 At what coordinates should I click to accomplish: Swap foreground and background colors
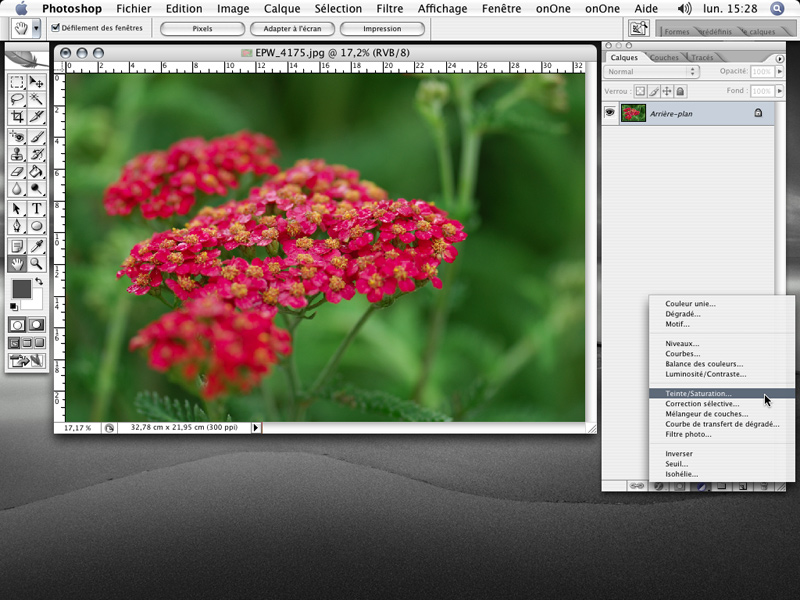click(x=39, y=281)
